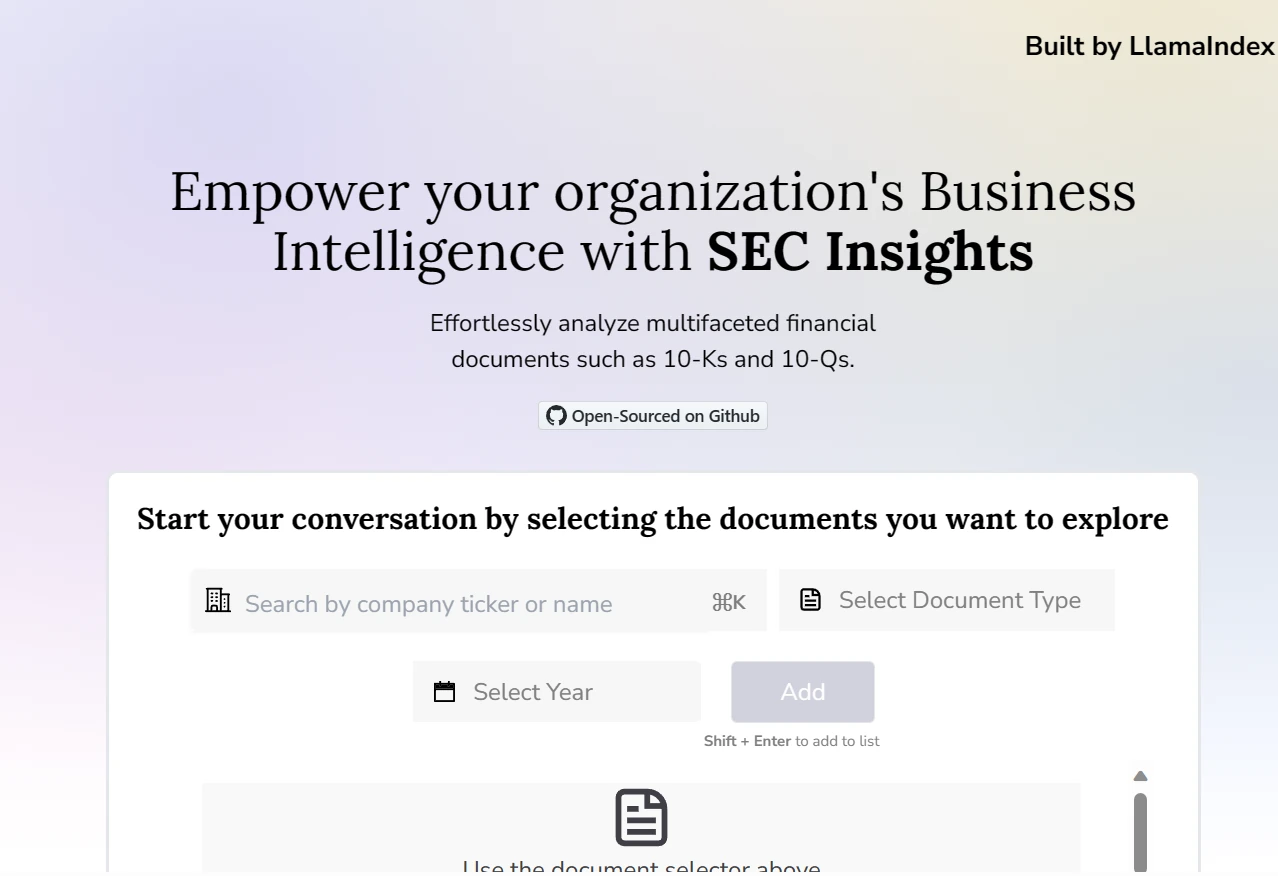The image size is (1278, 876).
Task: Click the 'Use the document selector above' message
Action: [x=641, y=867]
